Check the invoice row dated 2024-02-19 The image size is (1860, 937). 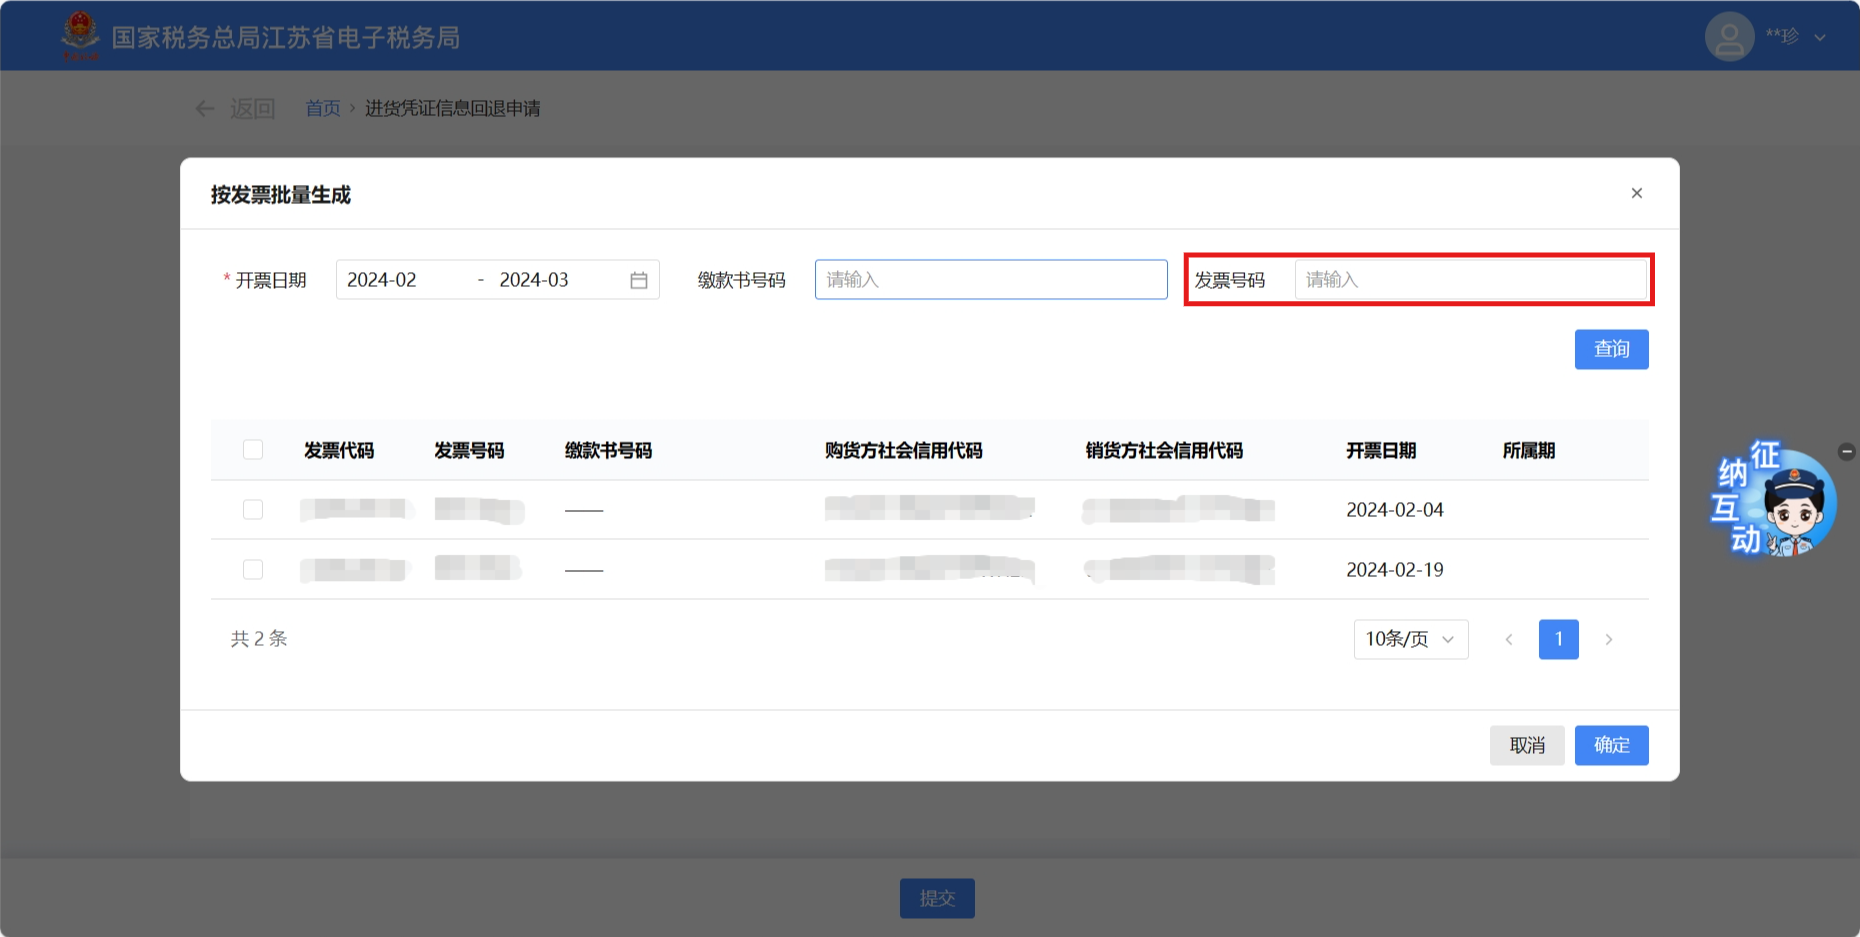(x=253, y=570)
